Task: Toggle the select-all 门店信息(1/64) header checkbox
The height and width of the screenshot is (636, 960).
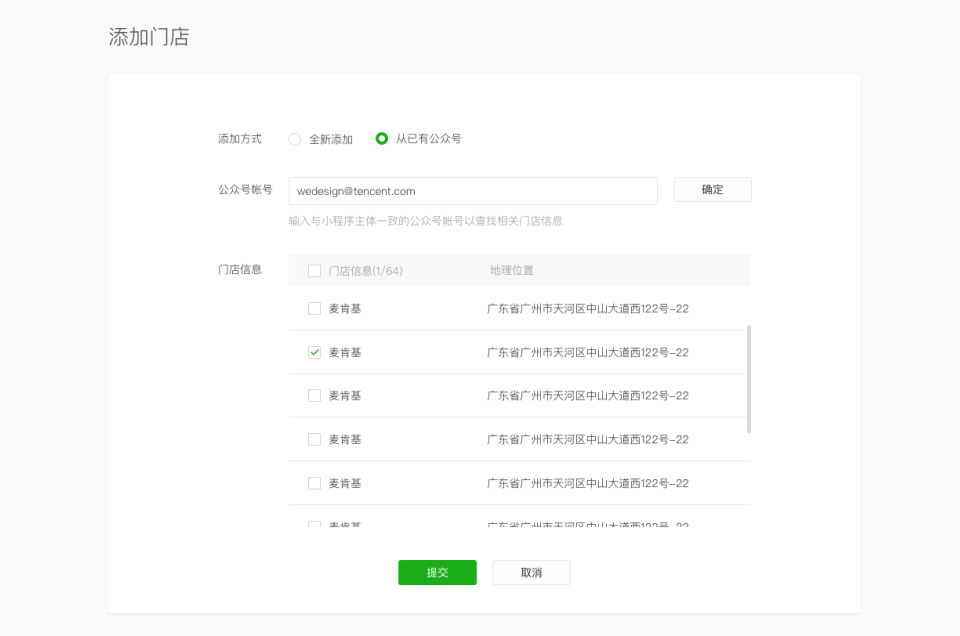Action: pyautogui.click(x=314, y=271)
